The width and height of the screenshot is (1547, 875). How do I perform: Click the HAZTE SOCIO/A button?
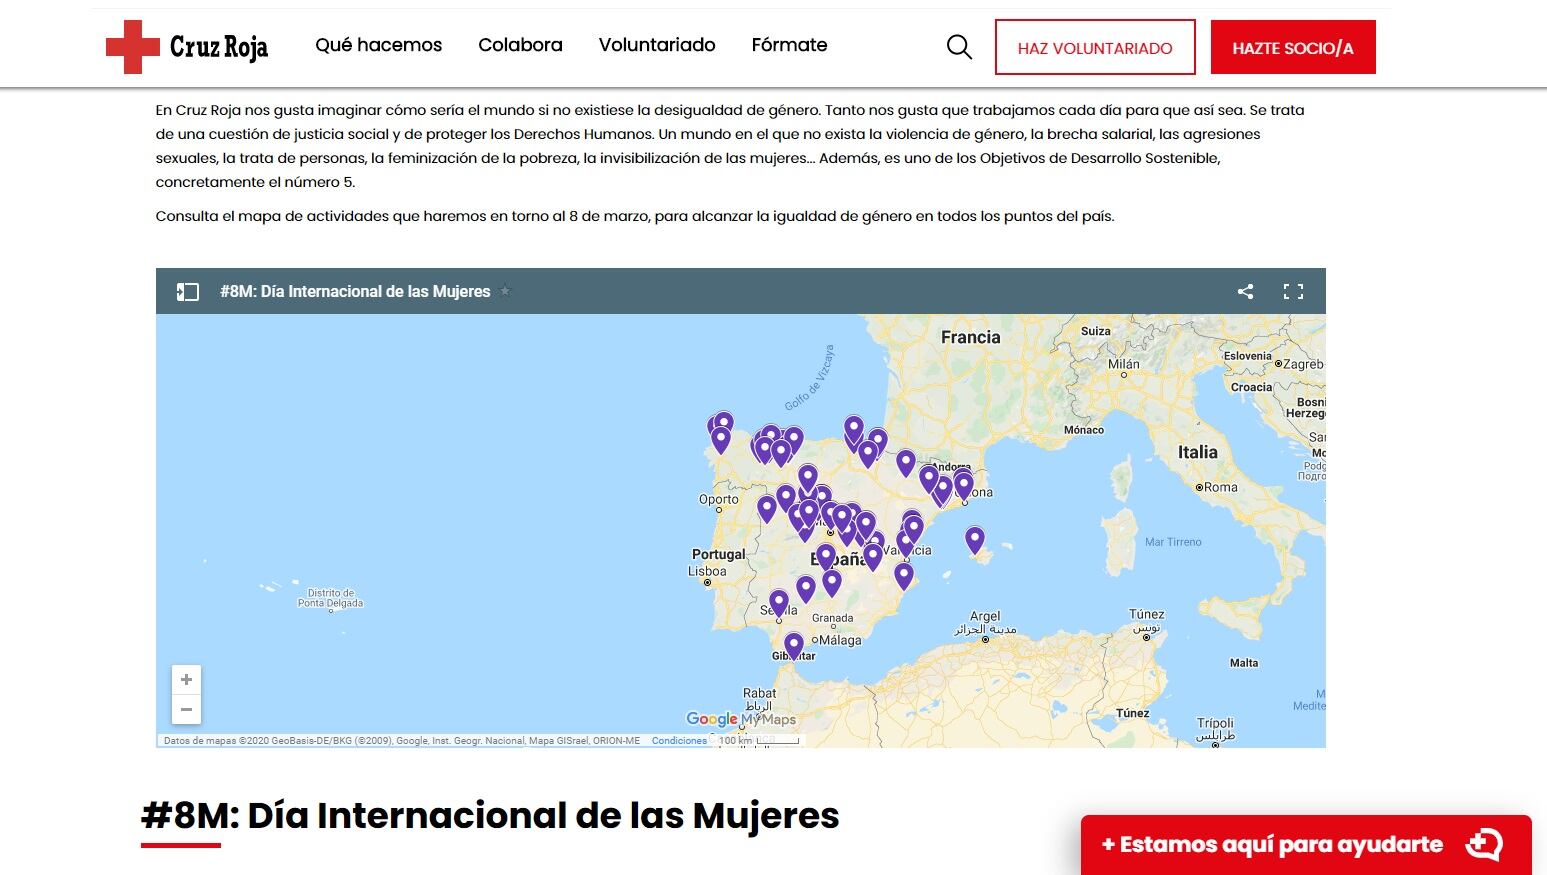1292,47
